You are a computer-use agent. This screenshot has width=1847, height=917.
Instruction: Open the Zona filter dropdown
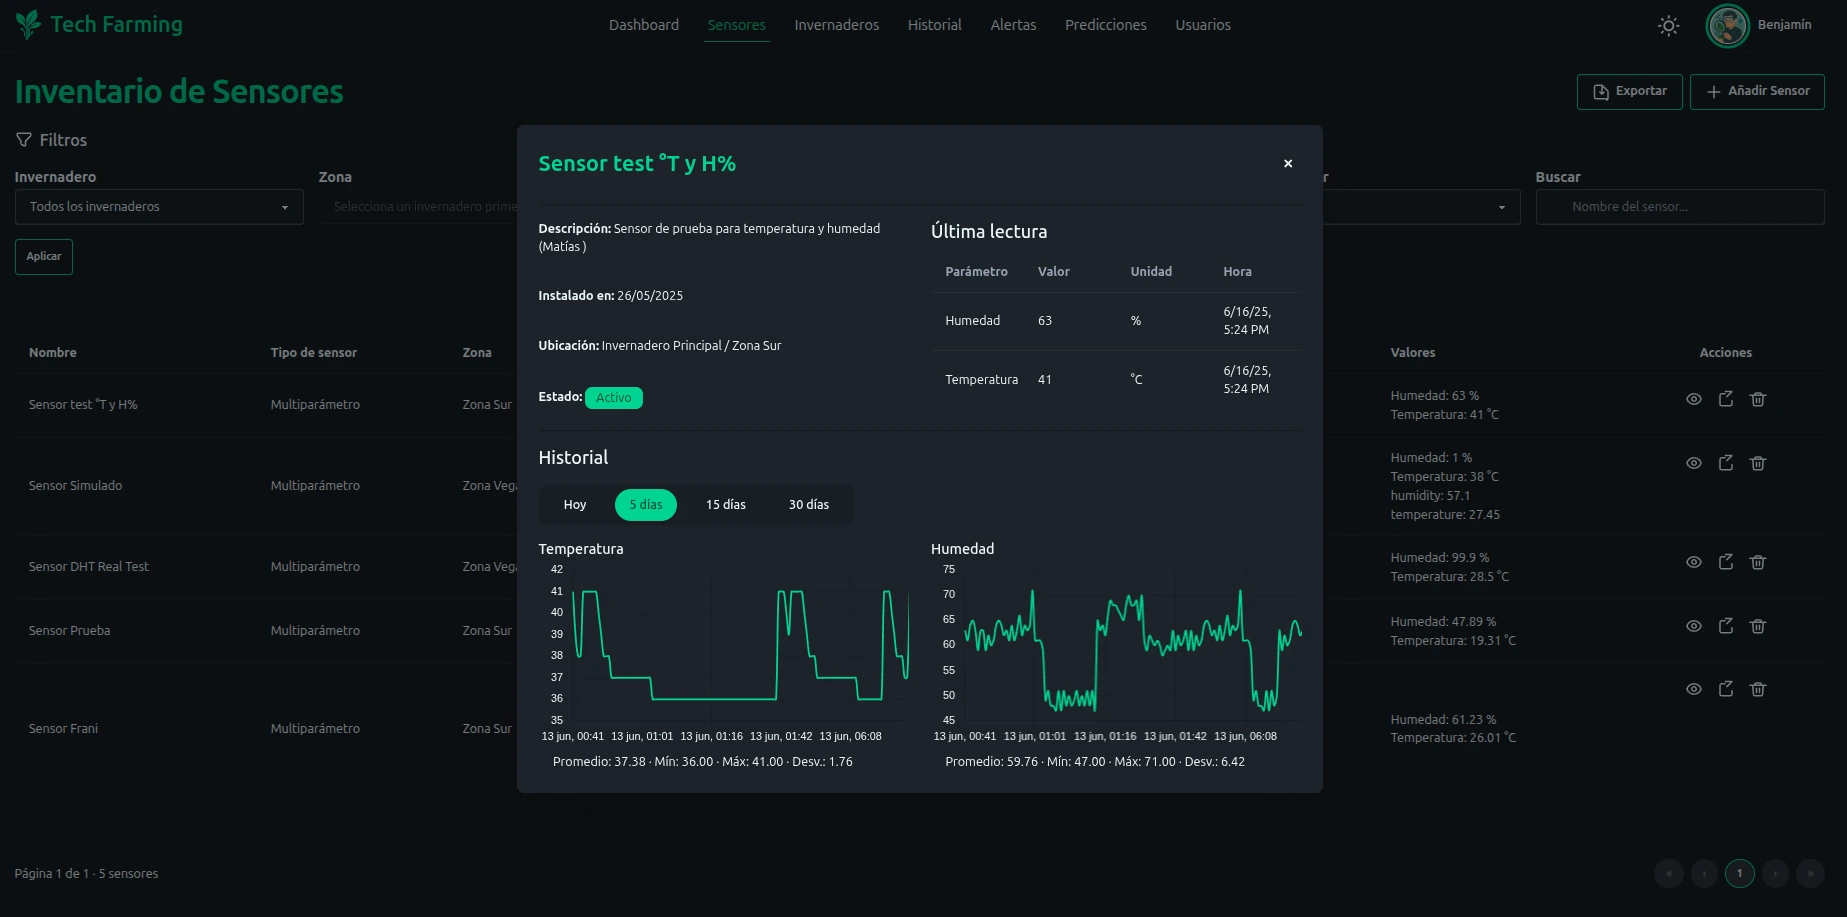(420, 207)
